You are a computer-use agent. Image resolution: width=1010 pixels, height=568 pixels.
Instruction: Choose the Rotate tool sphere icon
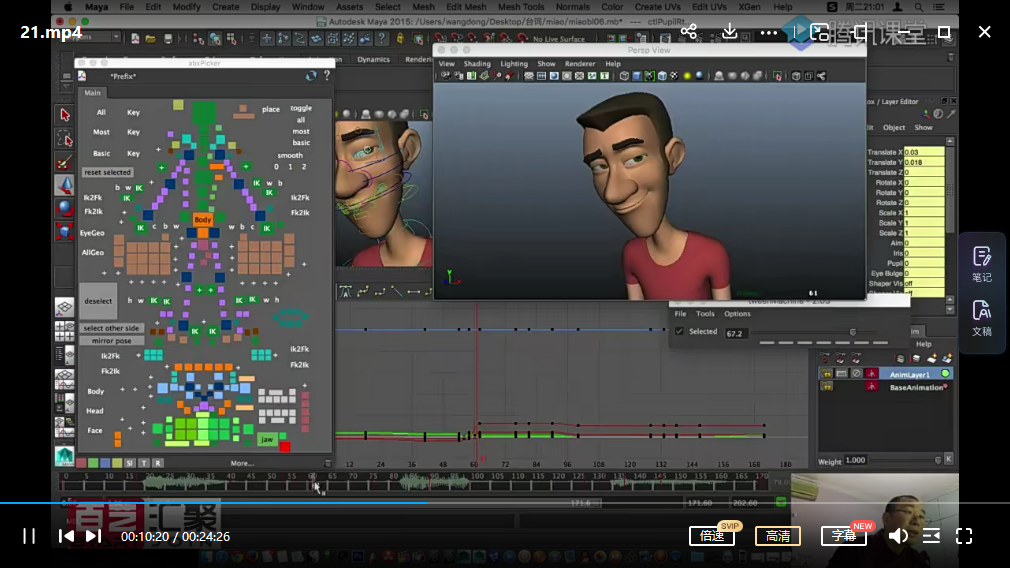tap(64, 208)
